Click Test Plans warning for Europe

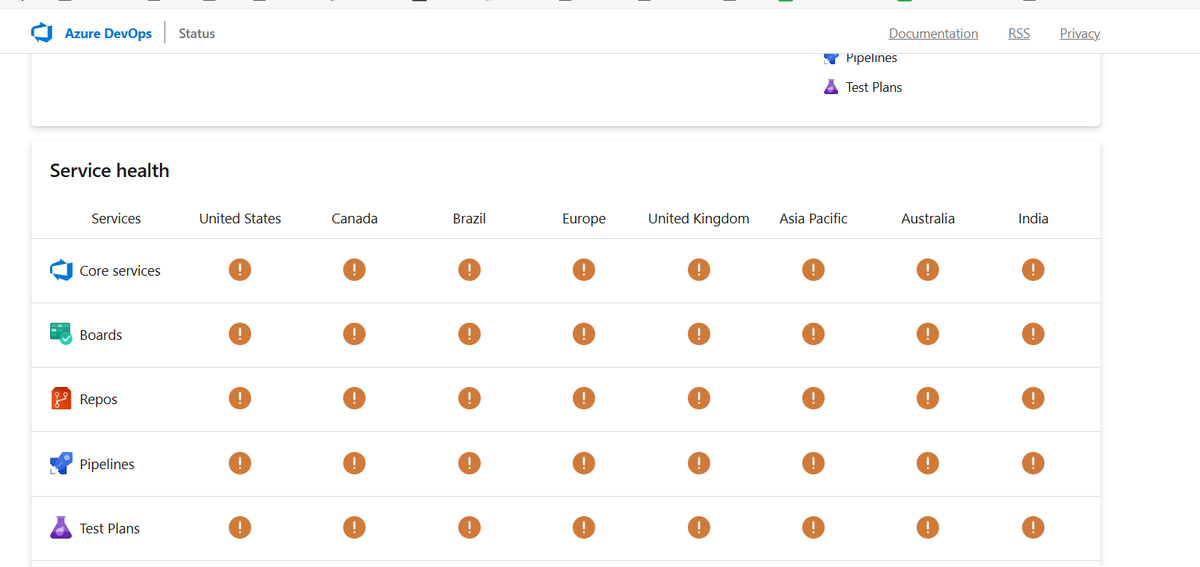tap(584, 527)
